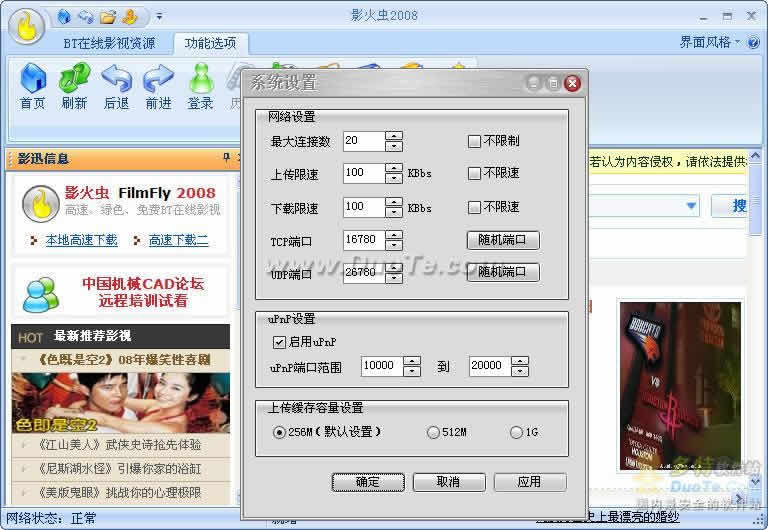The image size is (768, 530).
Task: Open the 界面风格 style dropdown
Action: 709,42
